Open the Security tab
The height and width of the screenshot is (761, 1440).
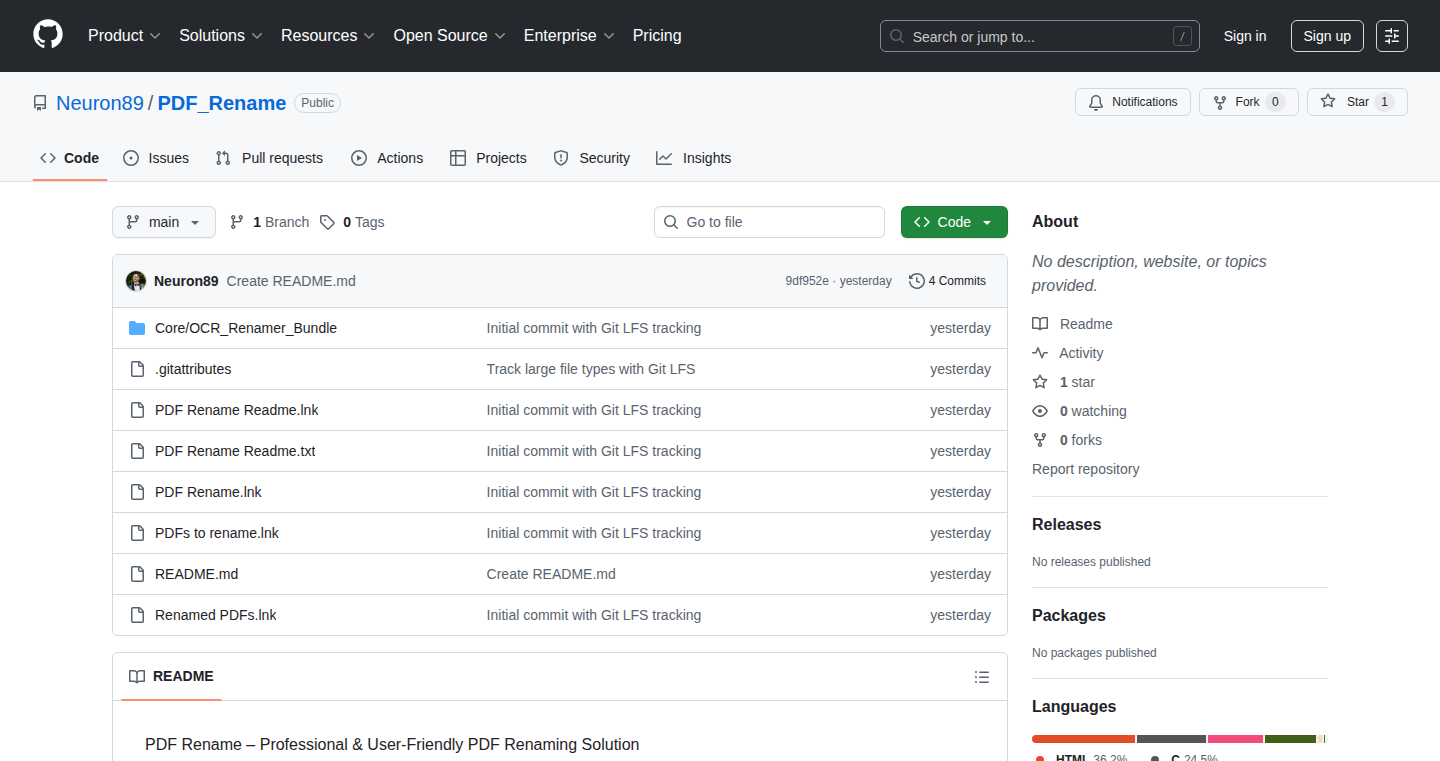(592, 158)
